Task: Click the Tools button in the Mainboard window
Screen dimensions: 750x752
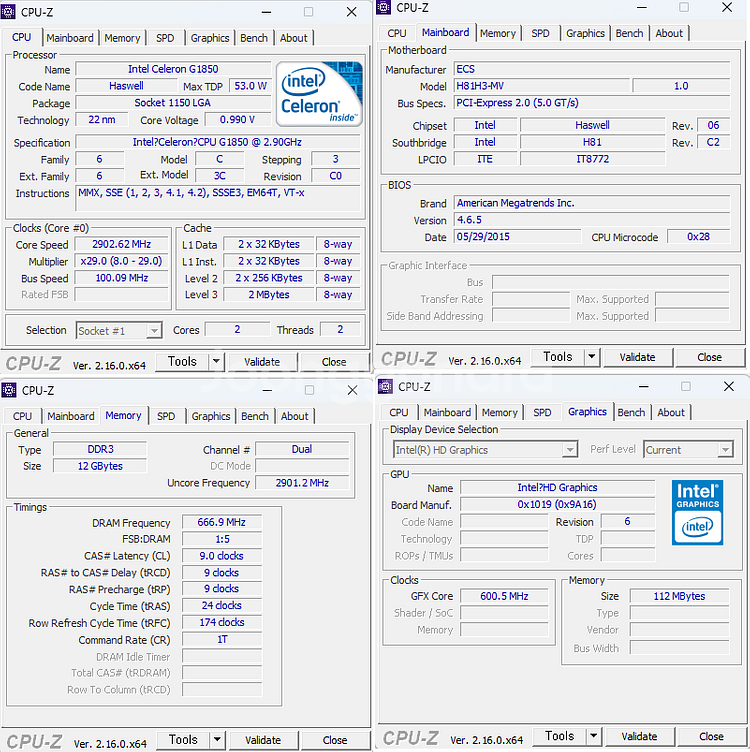Action: pos(558,357)
